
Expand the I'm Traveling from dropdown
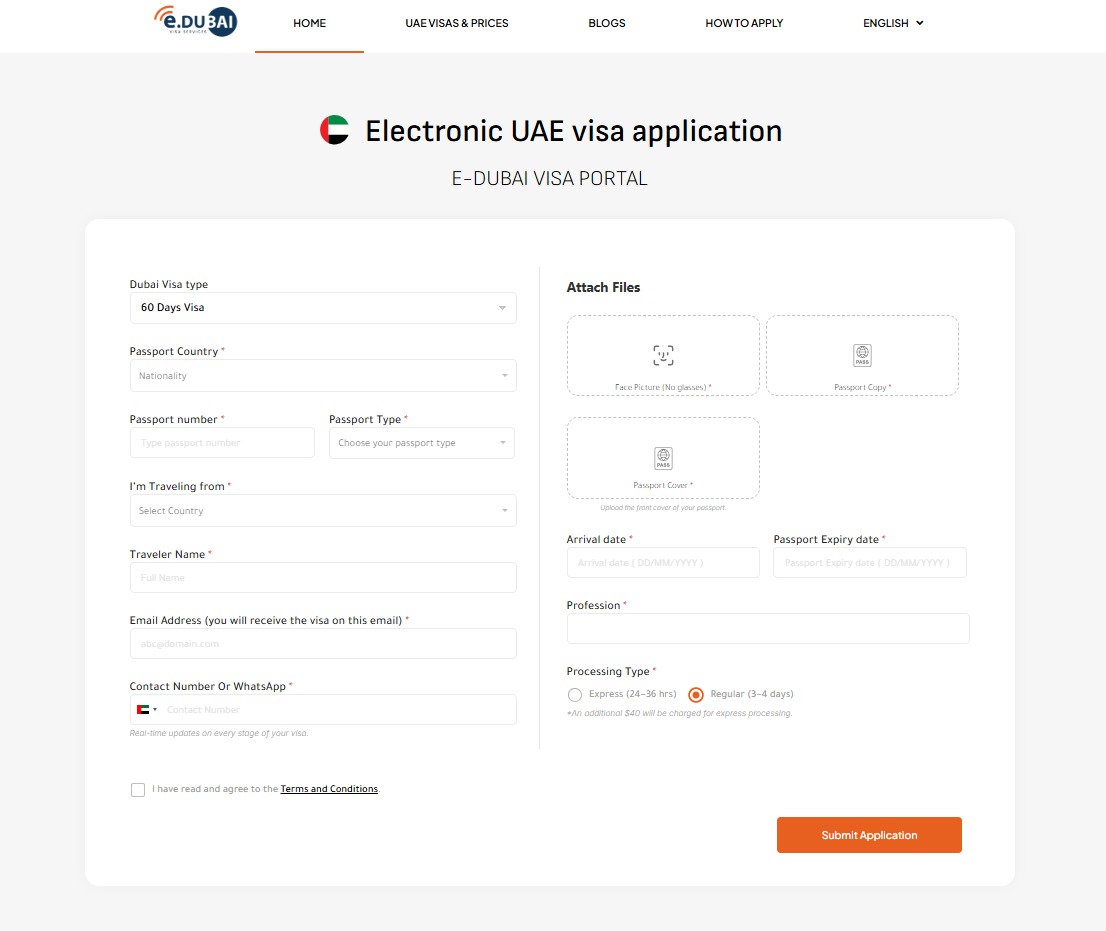click(323, 511)
